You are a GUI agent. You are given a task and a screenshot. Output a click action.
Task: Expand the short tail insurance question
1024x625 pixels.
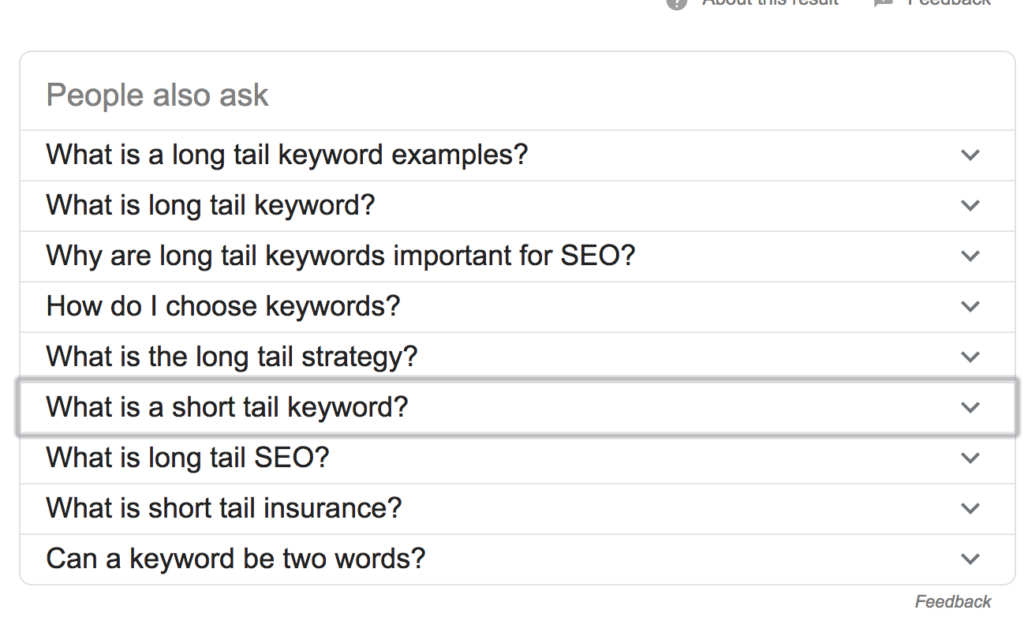[969, 508]
